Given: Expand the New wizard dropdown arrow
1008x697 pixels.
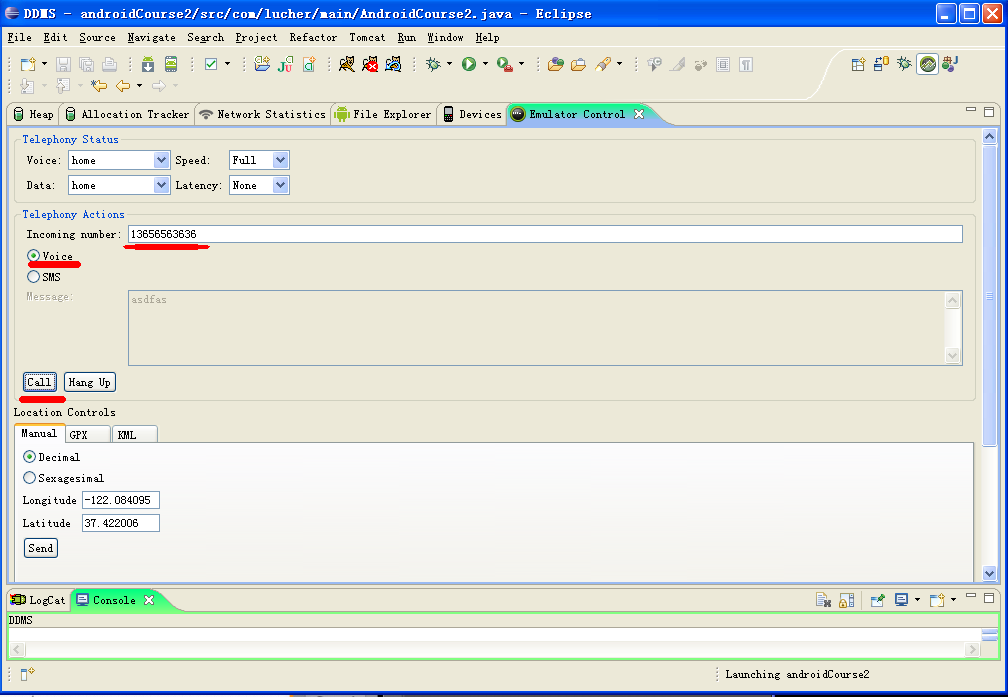Looking at the screenshot, I should [44, 64].
